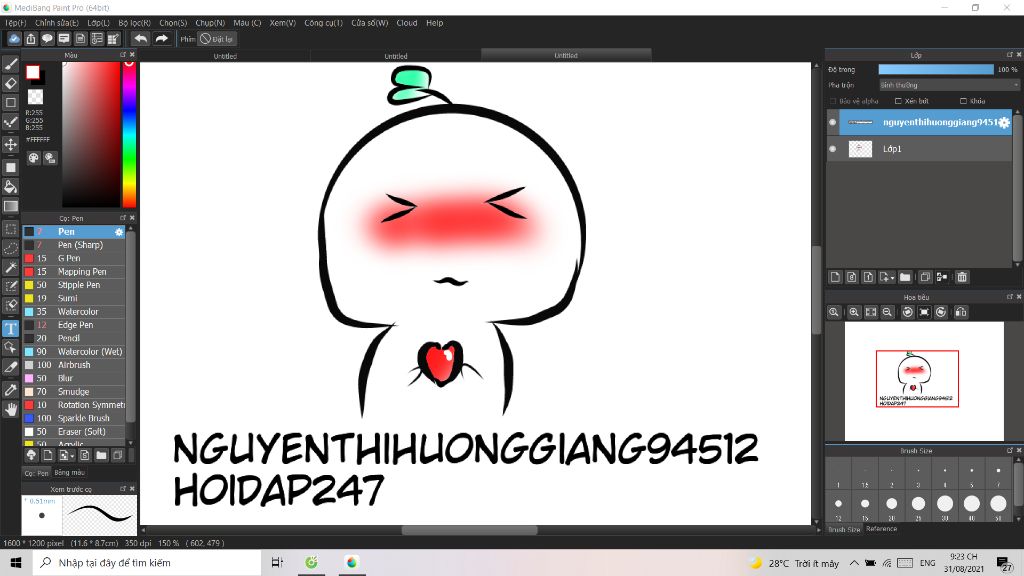
Task: Create a new raster layer
Action: tap(835, 277)
